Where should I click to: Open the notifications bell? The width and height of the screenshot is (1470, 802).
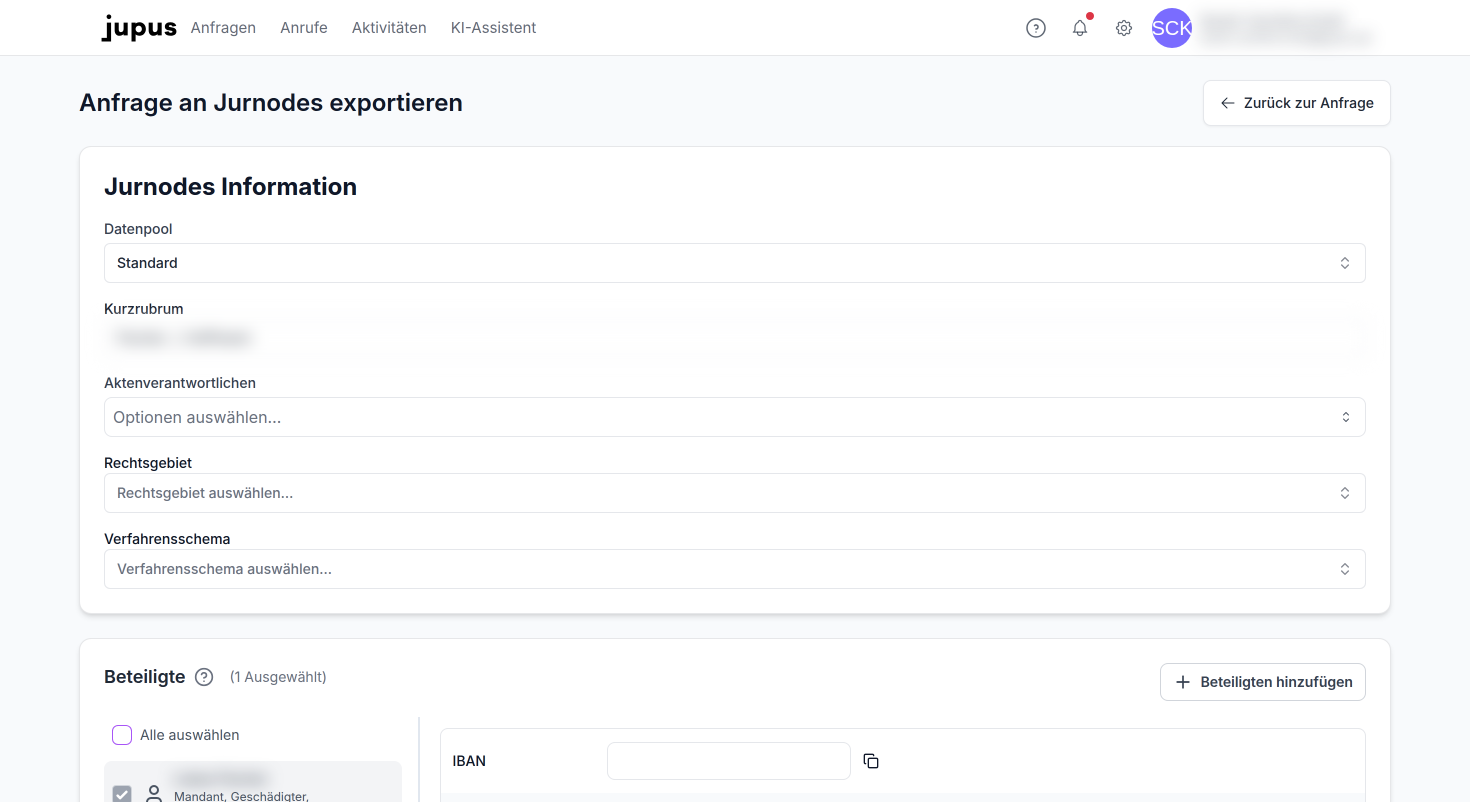point(1080,28)
